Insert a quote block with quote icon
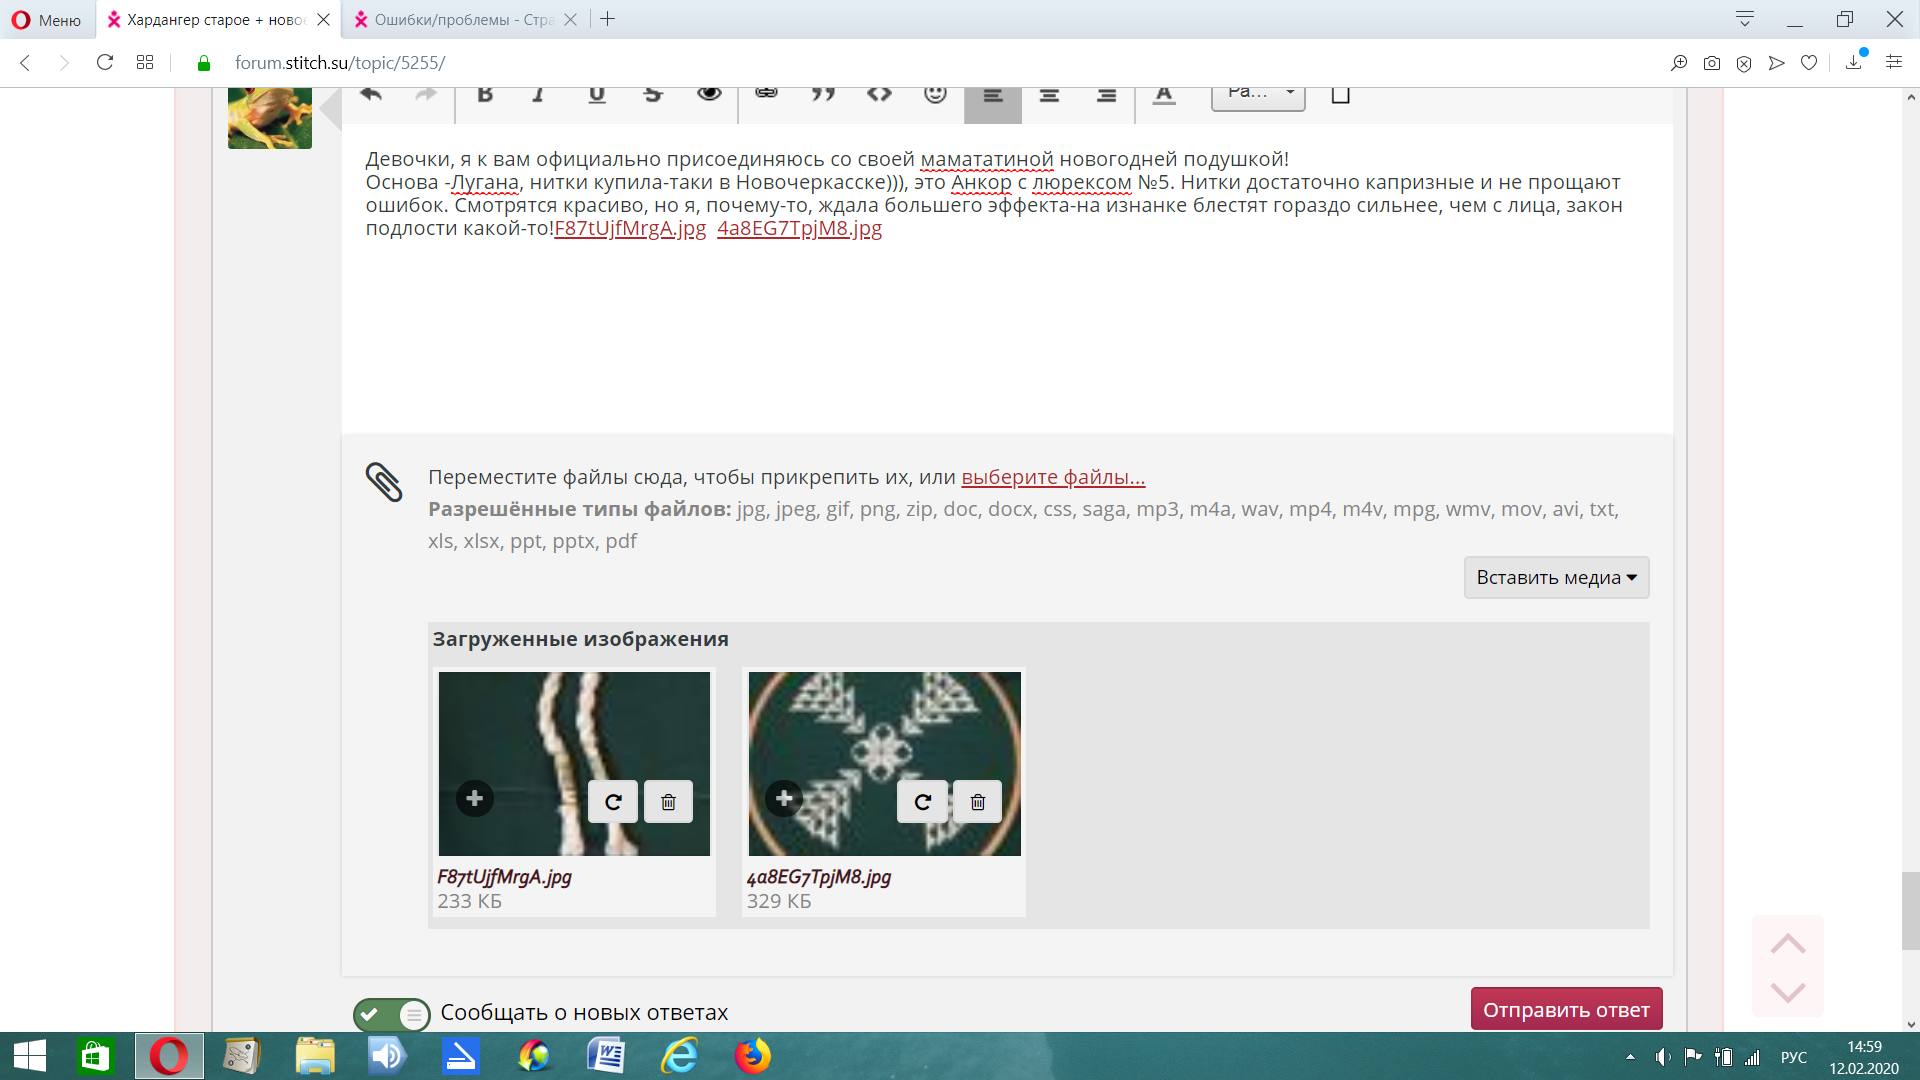 (822, 95)
